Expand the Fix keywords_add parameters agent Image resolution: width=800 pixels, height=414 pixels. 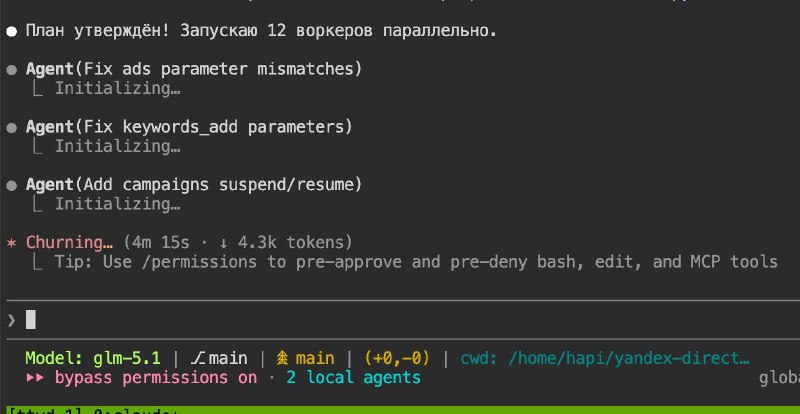[x=190, y=128]
